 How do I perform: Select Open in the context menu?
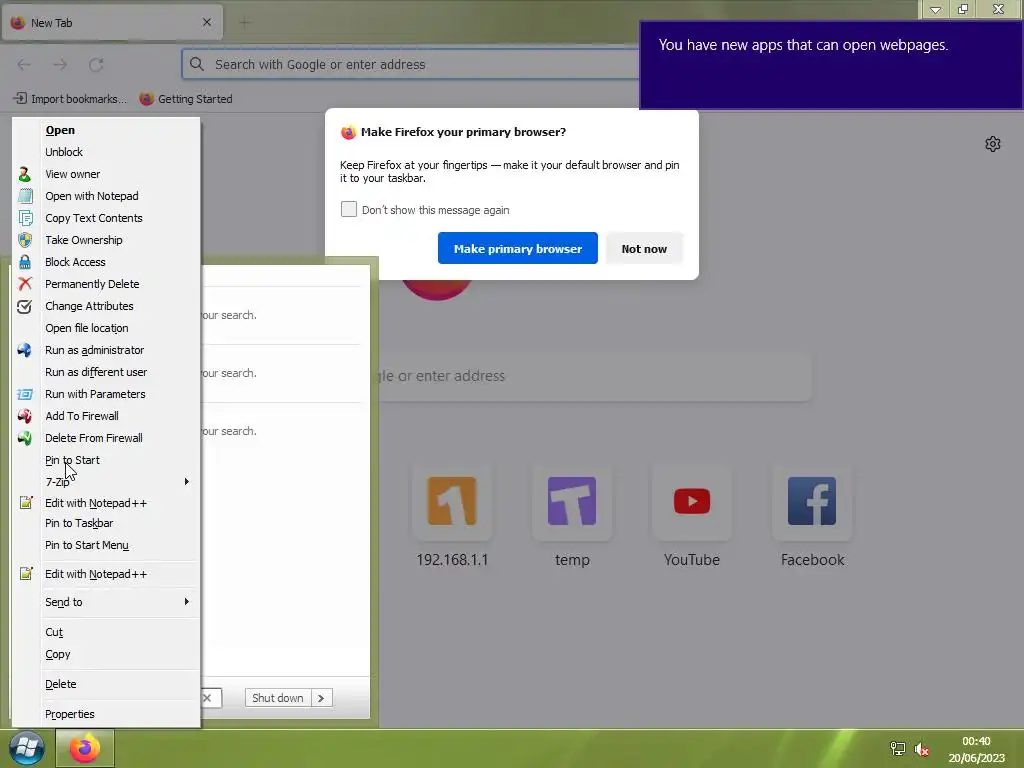pyautogui.click(x=60, y=130)
